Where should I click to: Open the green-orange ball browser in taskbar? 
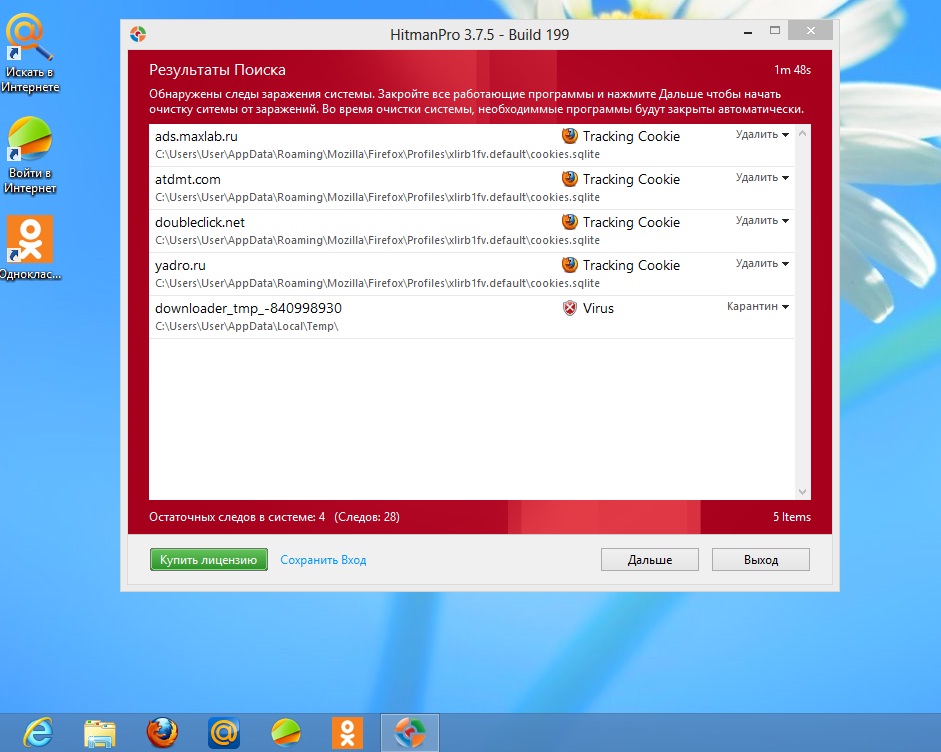[286, 733]
